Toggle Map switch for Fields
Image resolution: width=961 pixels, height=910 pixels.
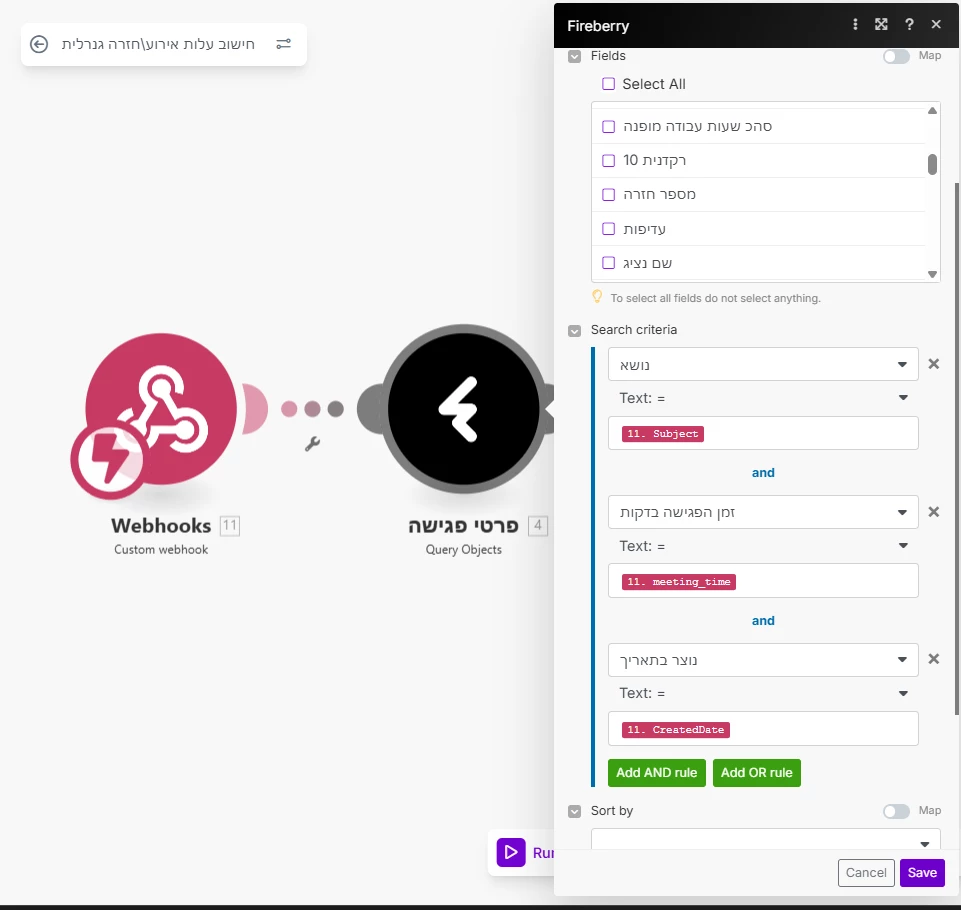pos(896,56)
